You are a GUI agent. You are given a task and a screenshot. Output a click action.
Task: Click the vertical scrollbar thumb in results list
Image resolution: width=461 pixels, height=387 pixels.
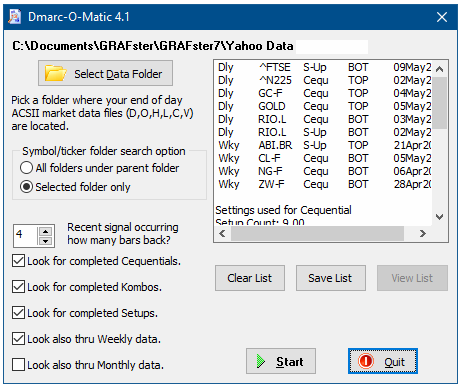pos(440,103)
